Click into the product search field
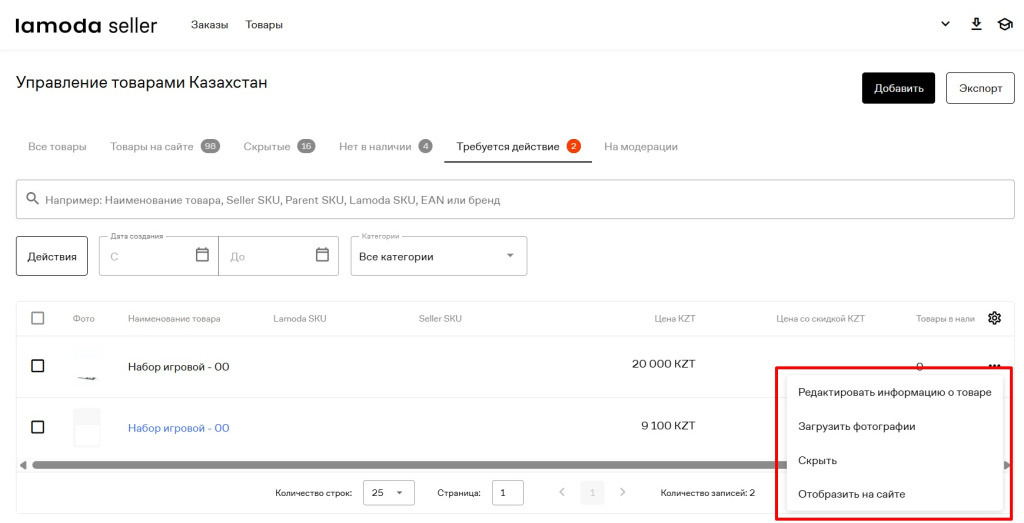Image resolution: width=1024 pixels, height=523 pixels. [x=520, y=200]
